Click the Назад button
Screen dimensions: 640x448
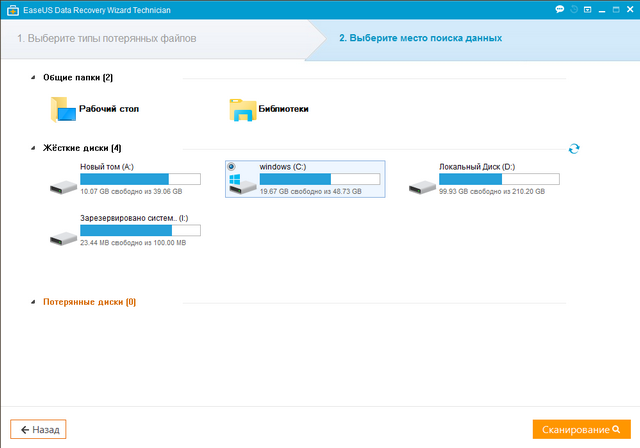38,429
